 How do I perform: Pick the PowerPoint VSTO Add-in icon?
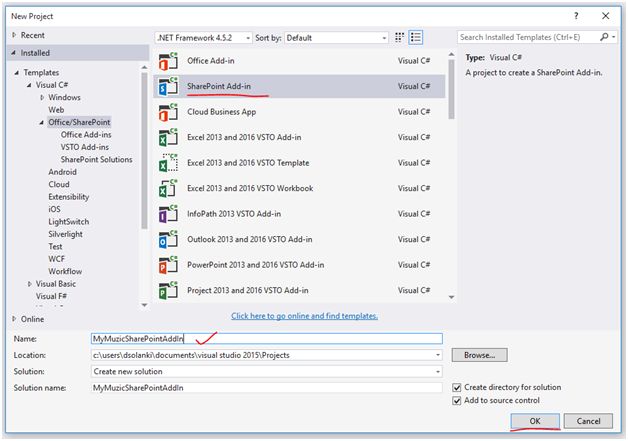tap(168, 265)
